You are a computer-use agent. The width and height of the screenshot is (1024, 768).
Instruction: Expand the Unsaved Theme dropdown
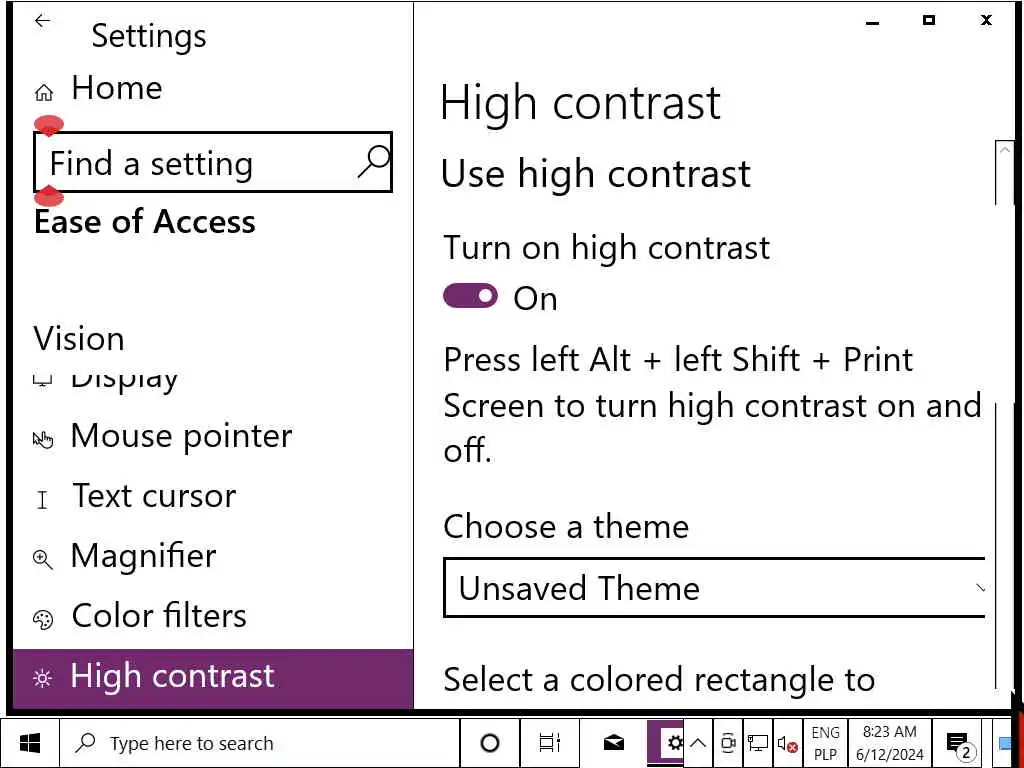[x=714, y=588]
